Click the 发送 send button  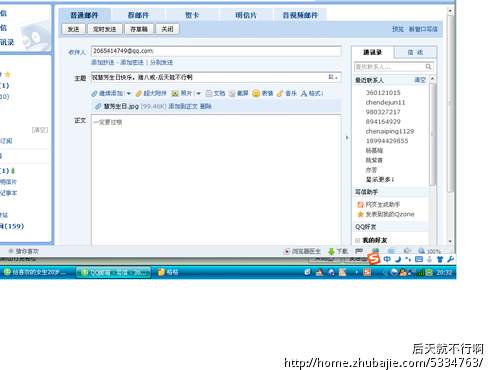point(73,29)
